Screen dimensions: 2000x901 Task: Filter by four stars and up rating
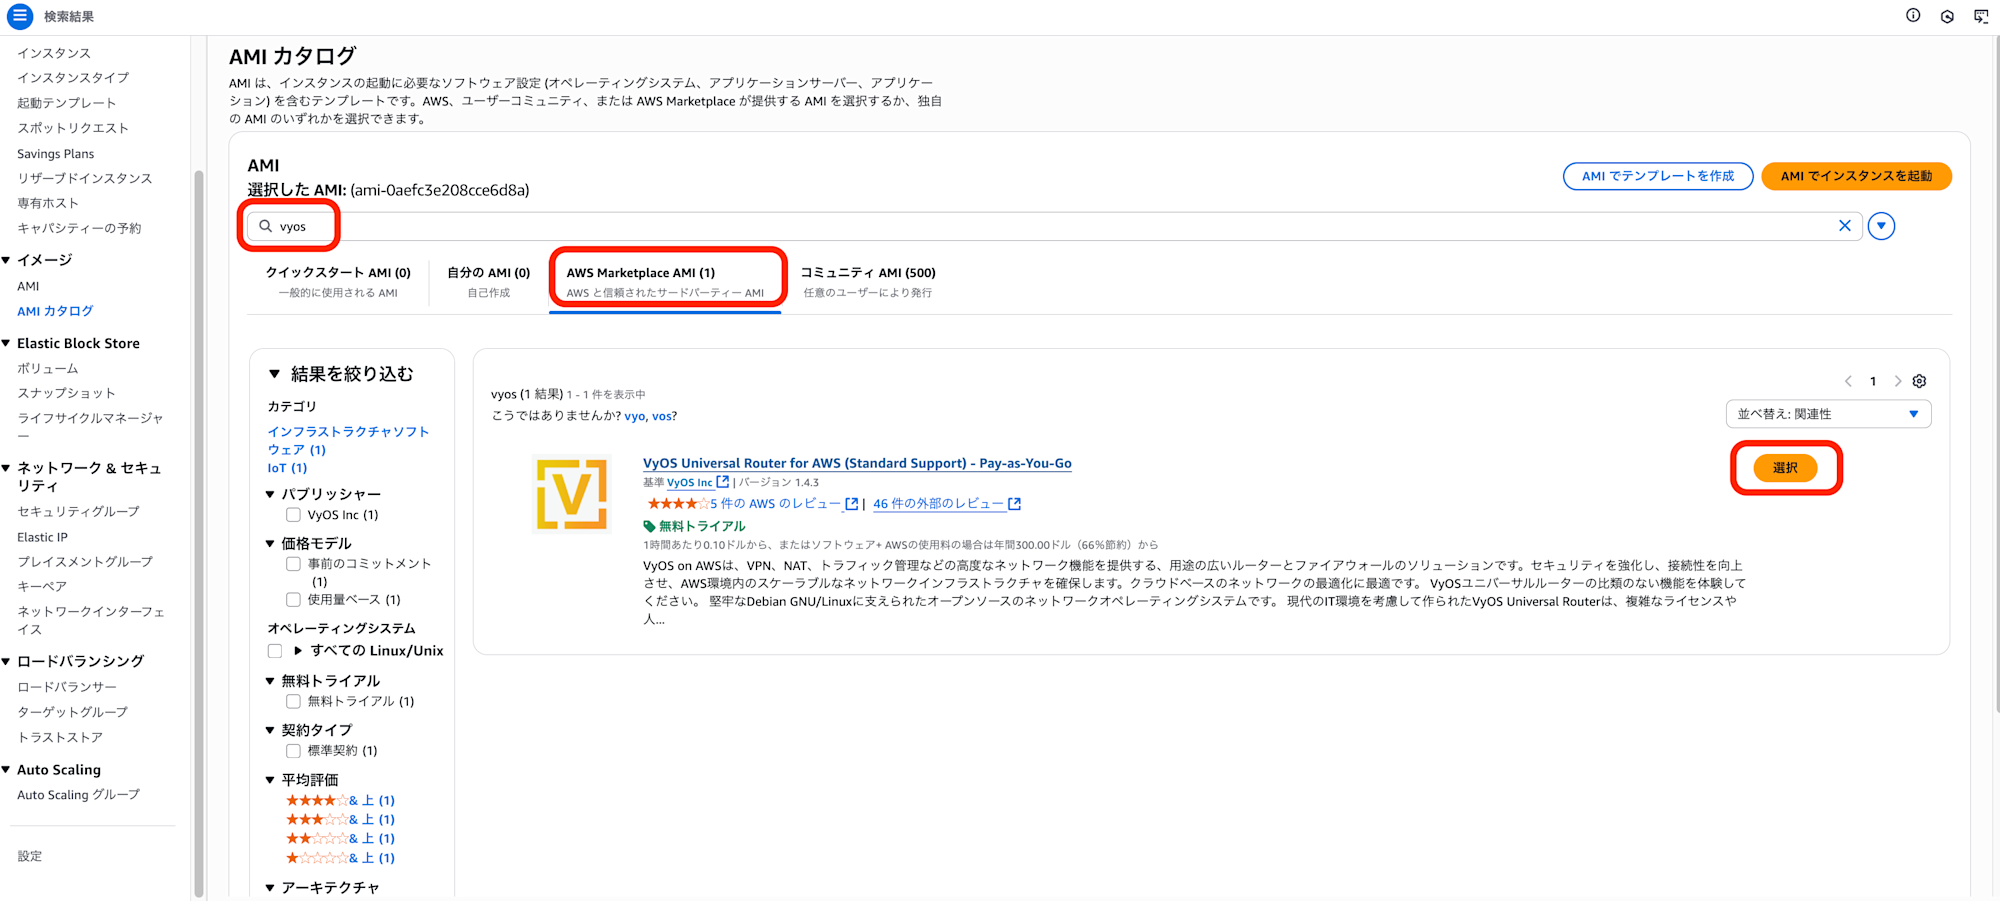[x=340, y=800]
